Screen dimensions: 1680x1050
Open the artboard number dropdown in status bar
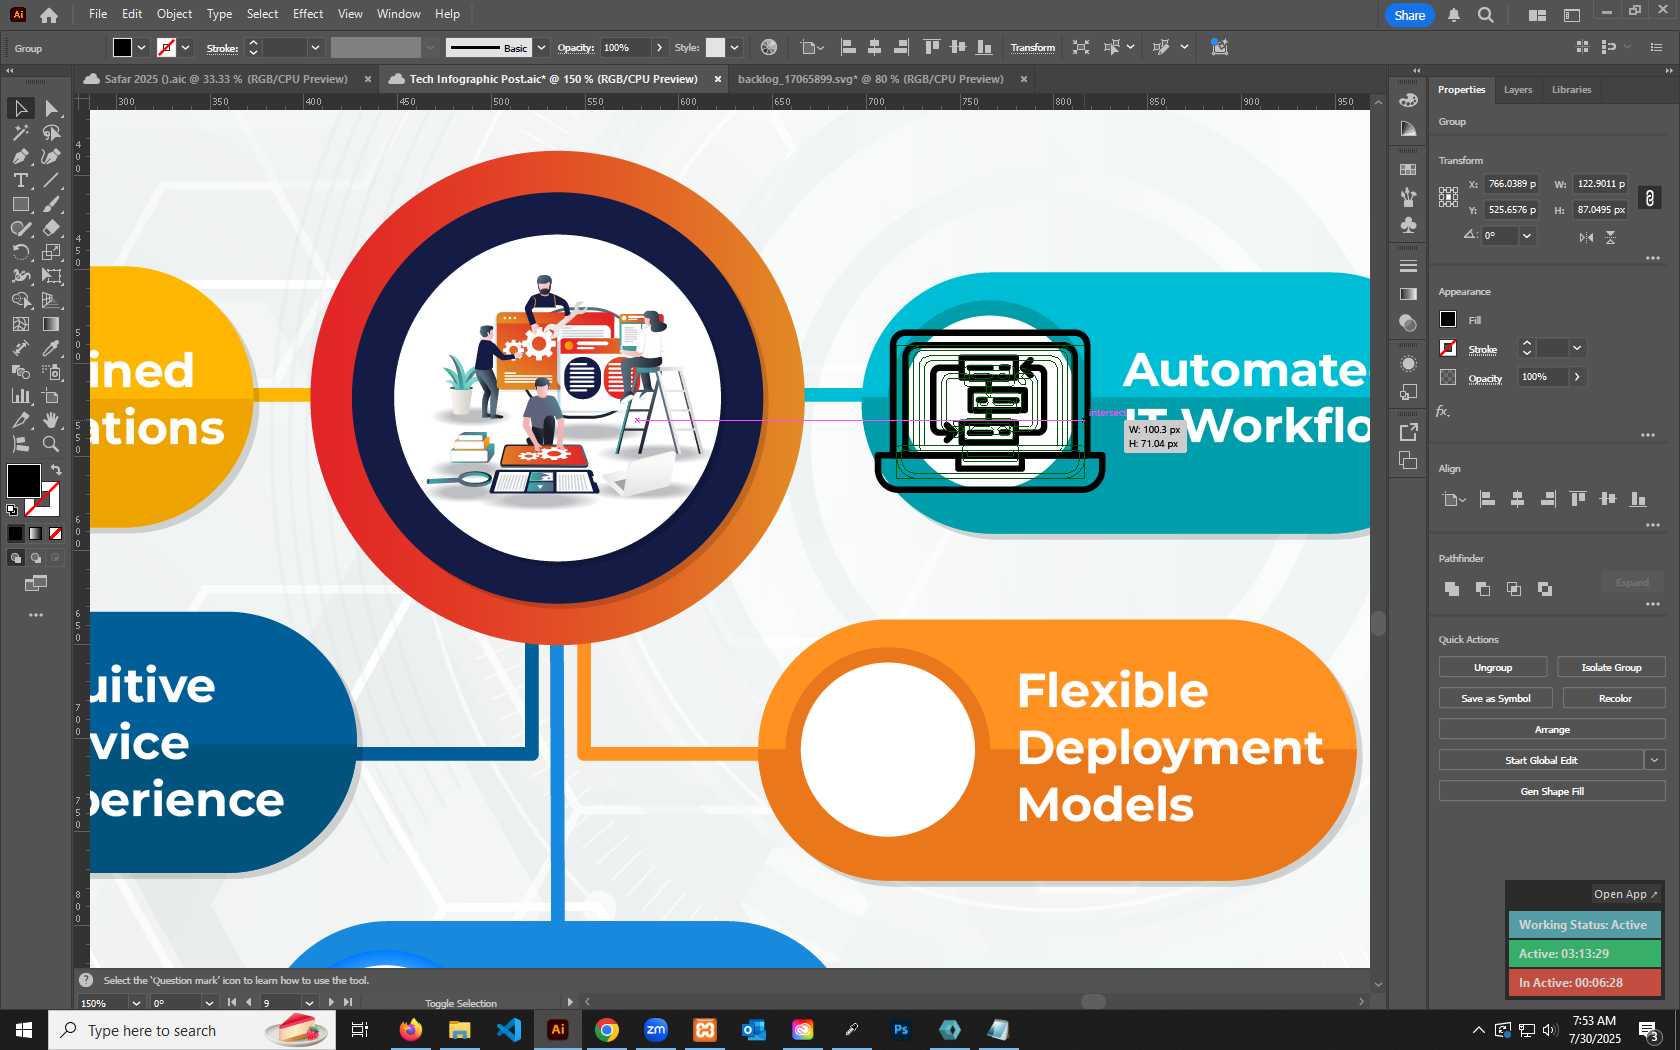click(x=309, y=1003)
